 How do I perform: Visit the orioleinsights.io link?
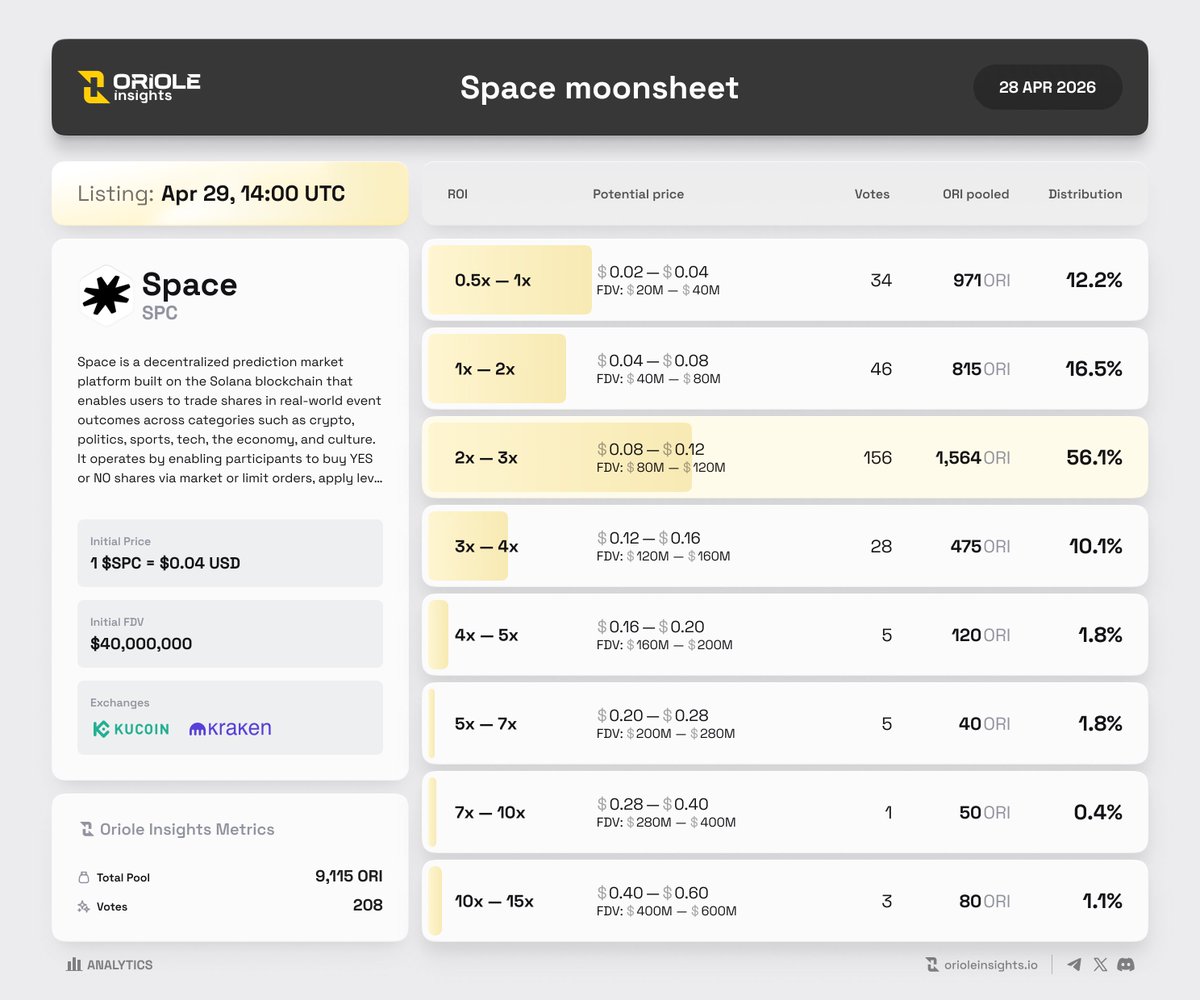click(x=991, y=965)
